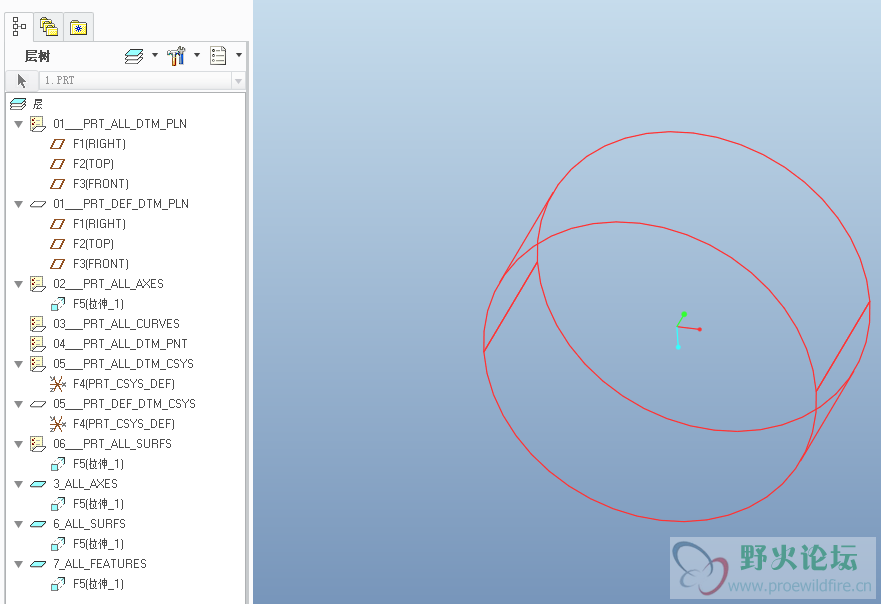Select the 01___PRT_ALL_DTM_PLN layer icon
This screenshot has height=604, width=881.
[38, 124]
